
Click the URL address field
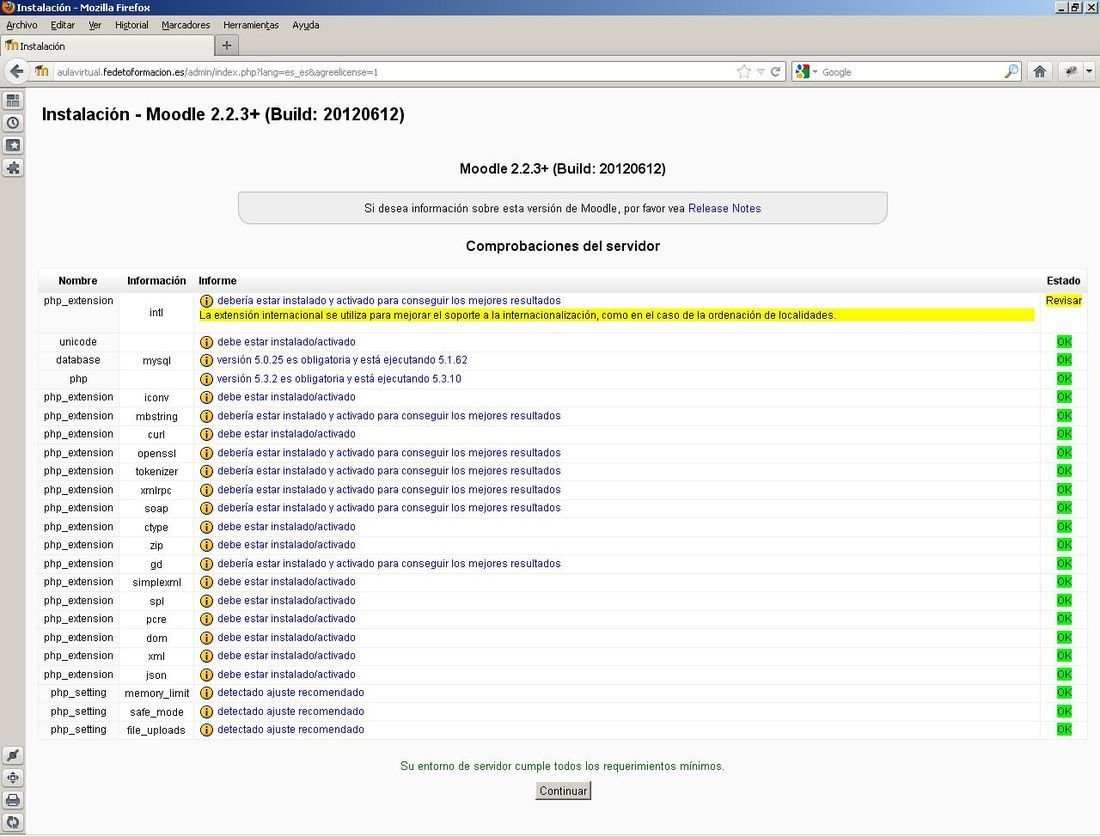[x=393, y=72]
